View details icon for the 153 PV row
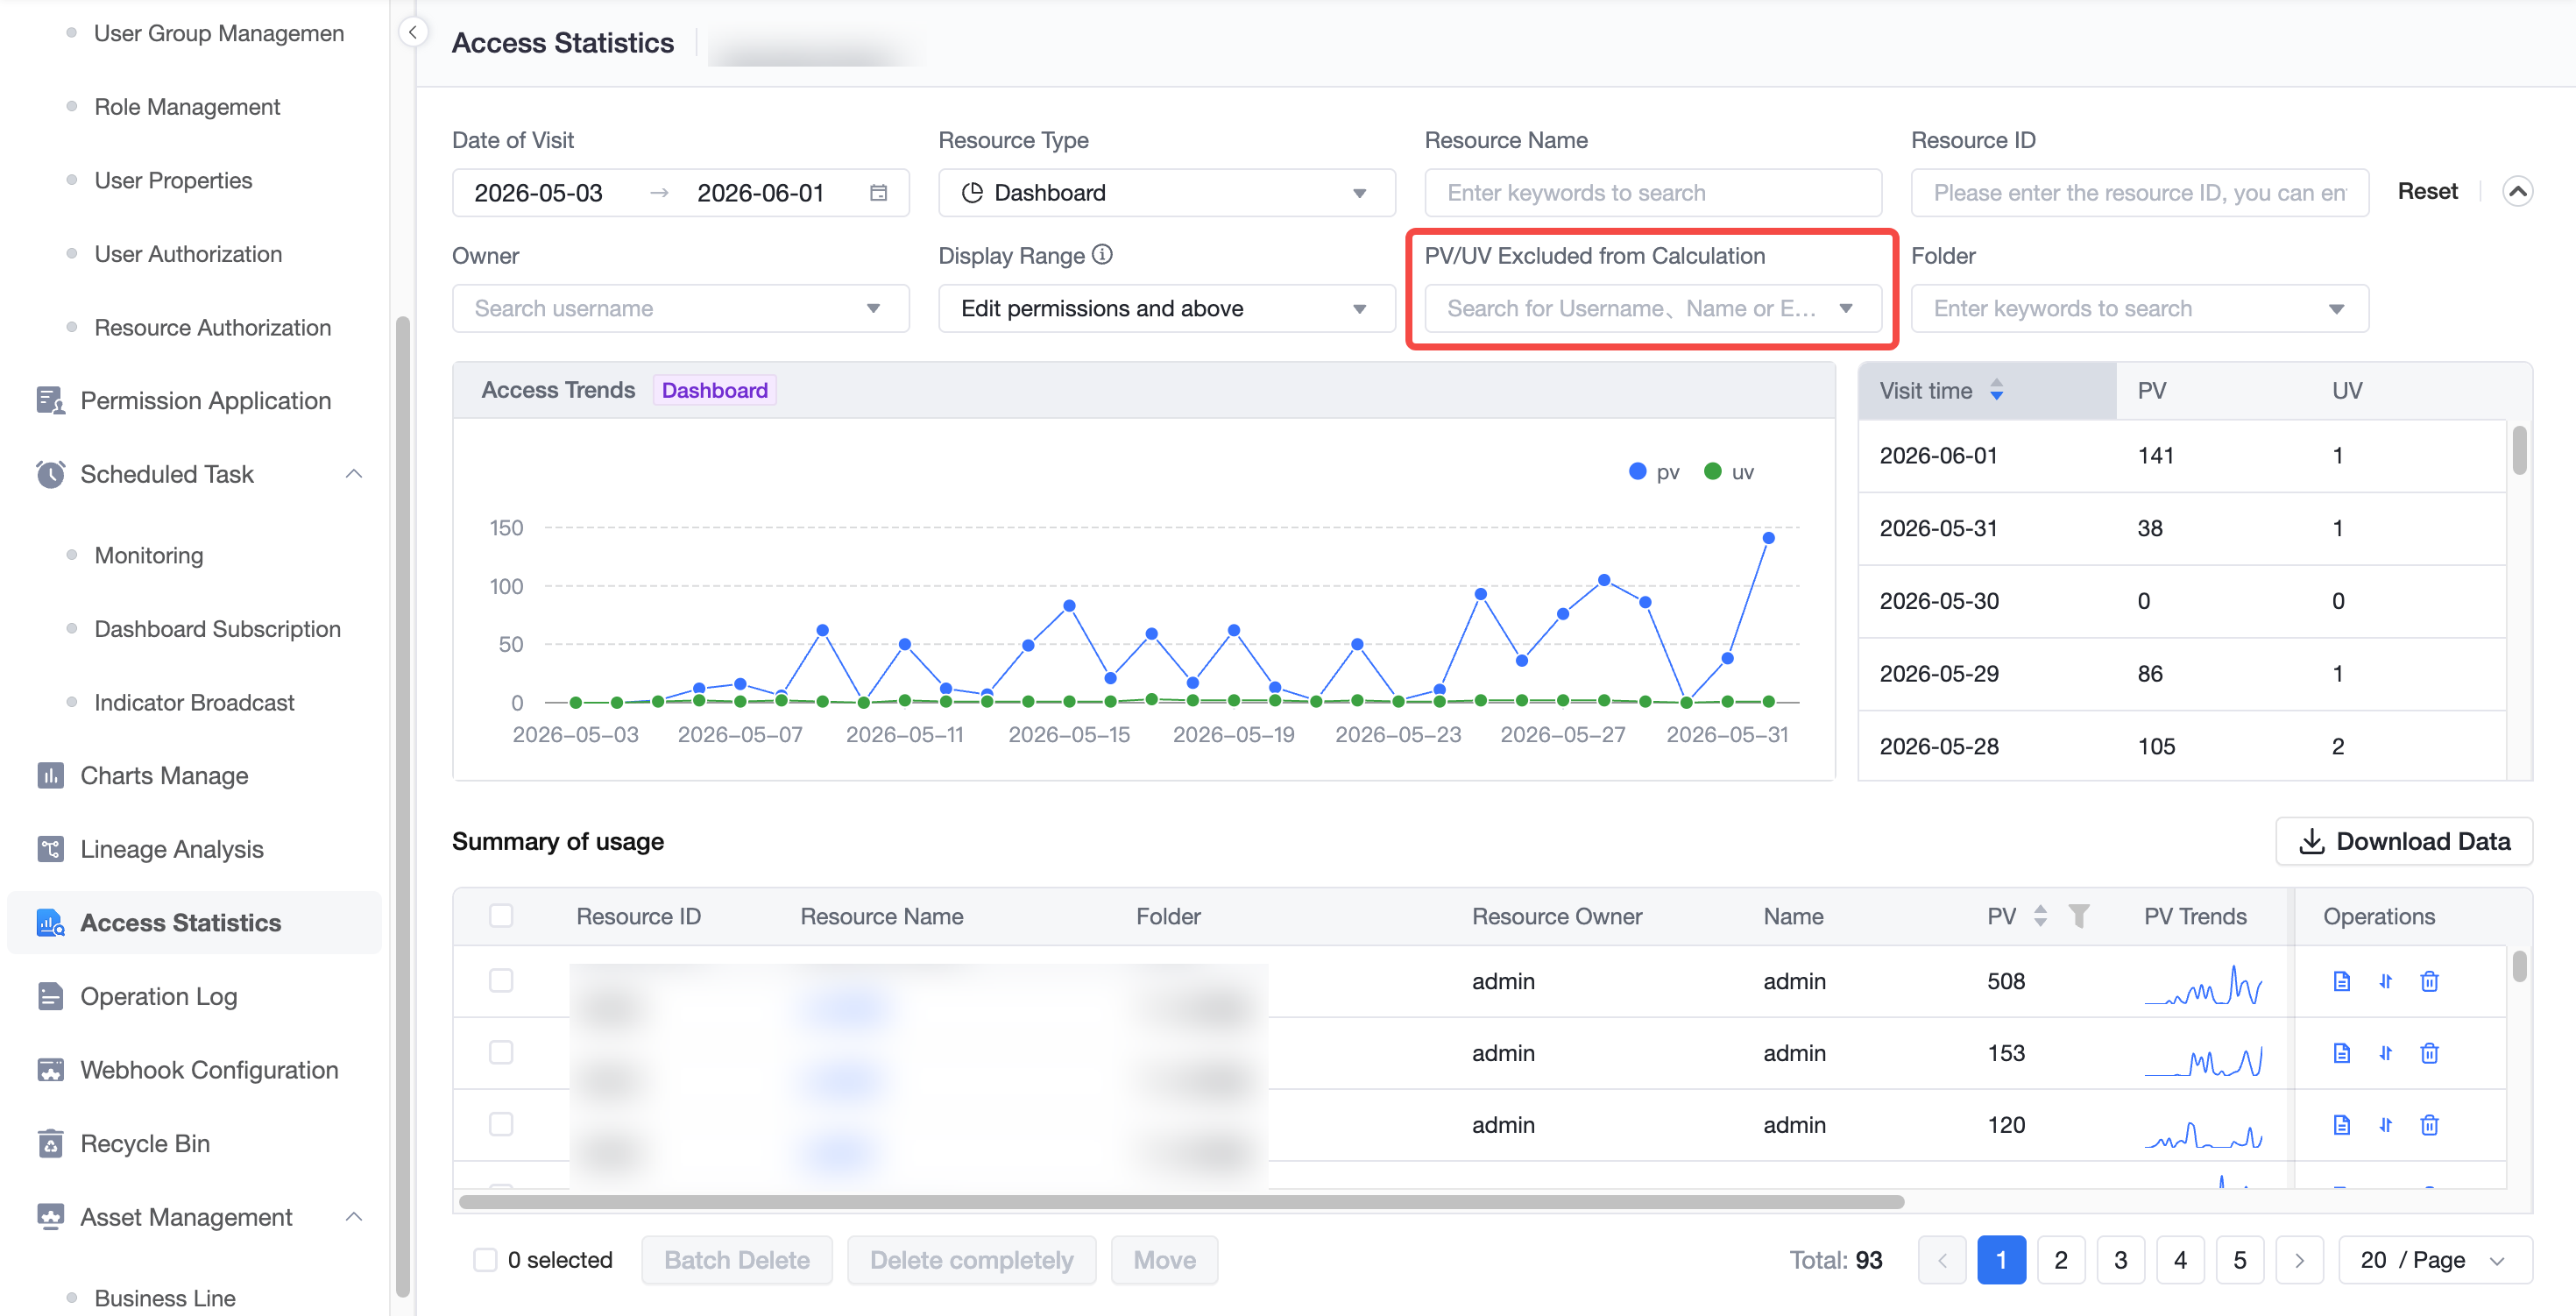The height and width of the screenshot is (1316, 2576). 2341,1053
